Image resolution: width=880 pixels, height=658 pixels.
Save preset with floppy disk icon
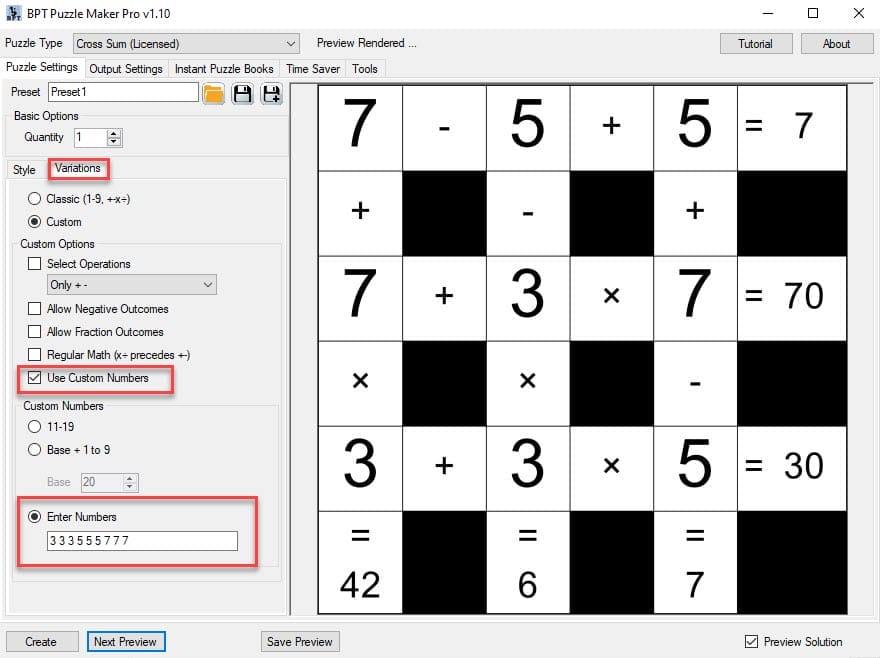pos(242,94)
